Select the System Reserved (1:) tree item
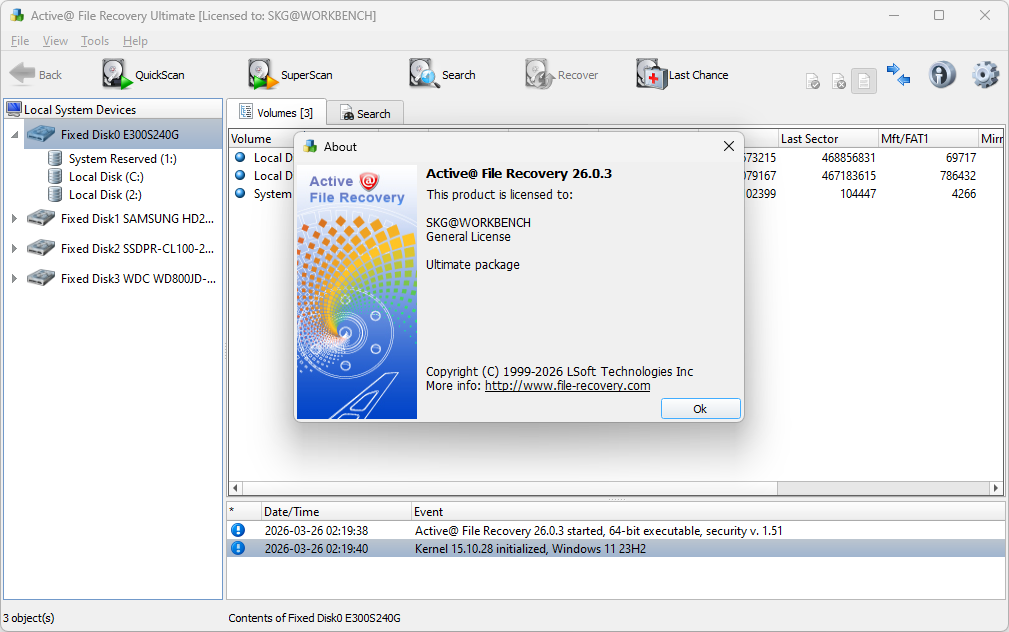1009x632 pixels. (122, 158)
